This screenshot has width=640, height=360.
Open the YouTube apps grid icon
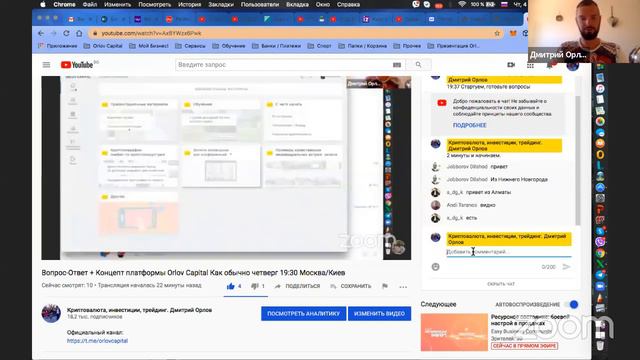(530, 65)
